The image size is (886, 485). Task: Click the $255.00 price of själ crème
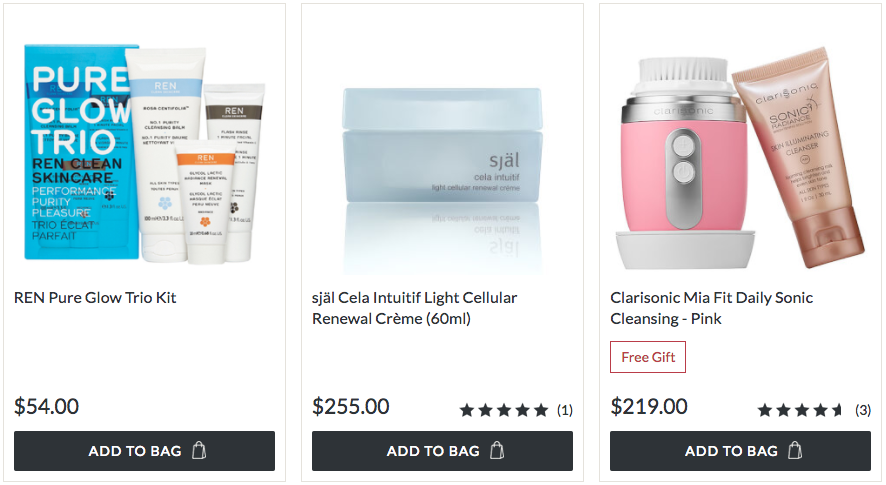coord(351,406)
